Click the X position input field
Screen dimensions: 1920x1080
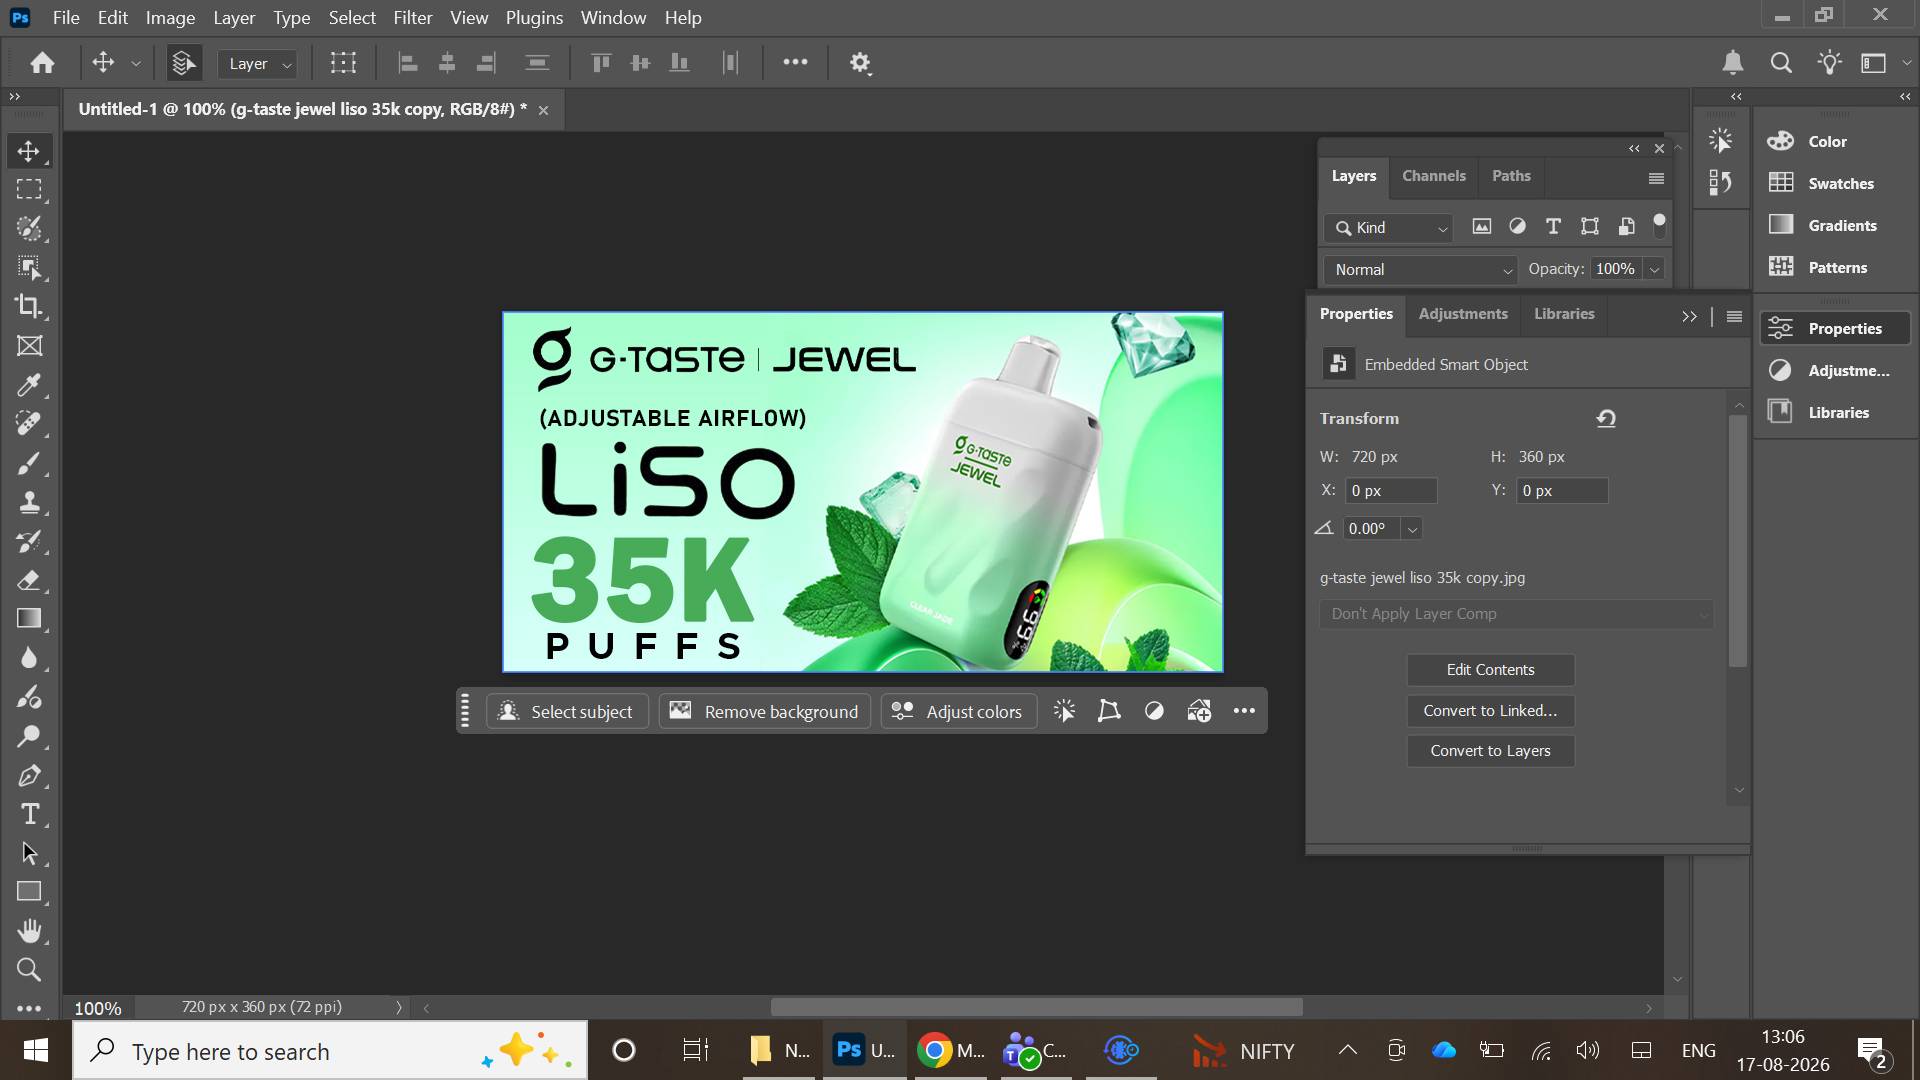pyautogui.click(x=1391, y=491)
